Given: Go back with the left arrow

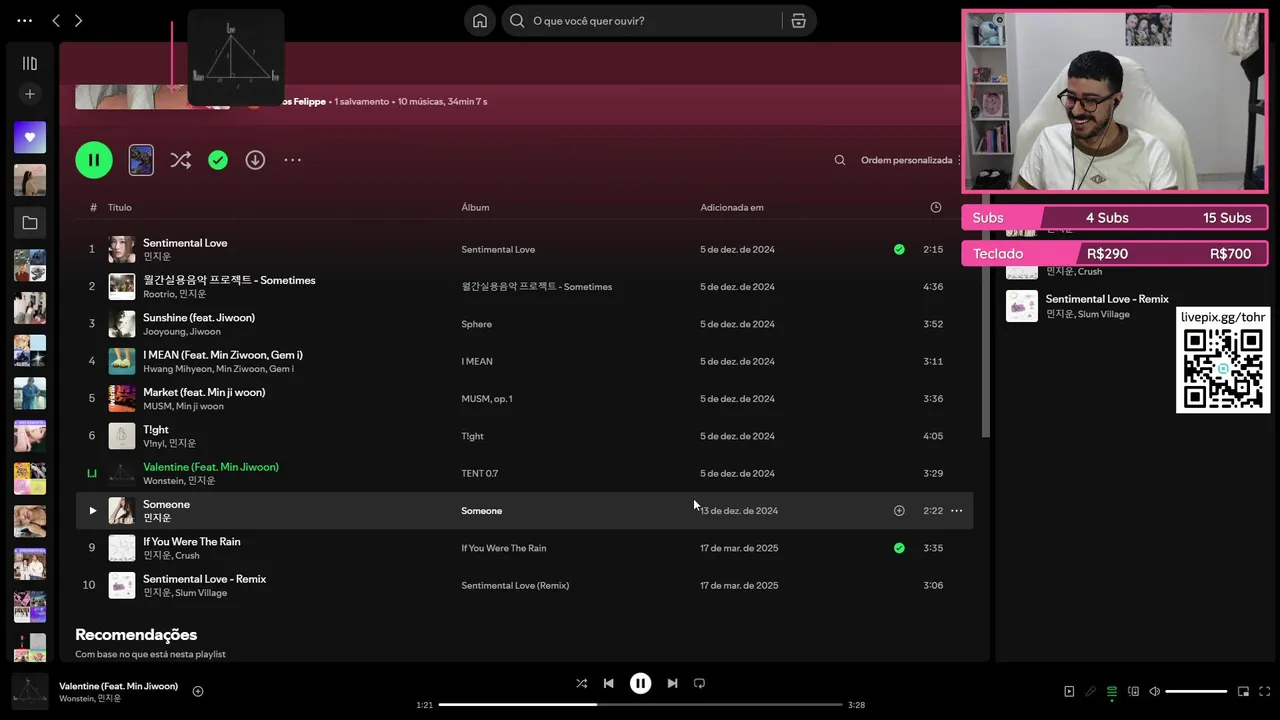Looking at the screenshot, I should tap(56, 20).
